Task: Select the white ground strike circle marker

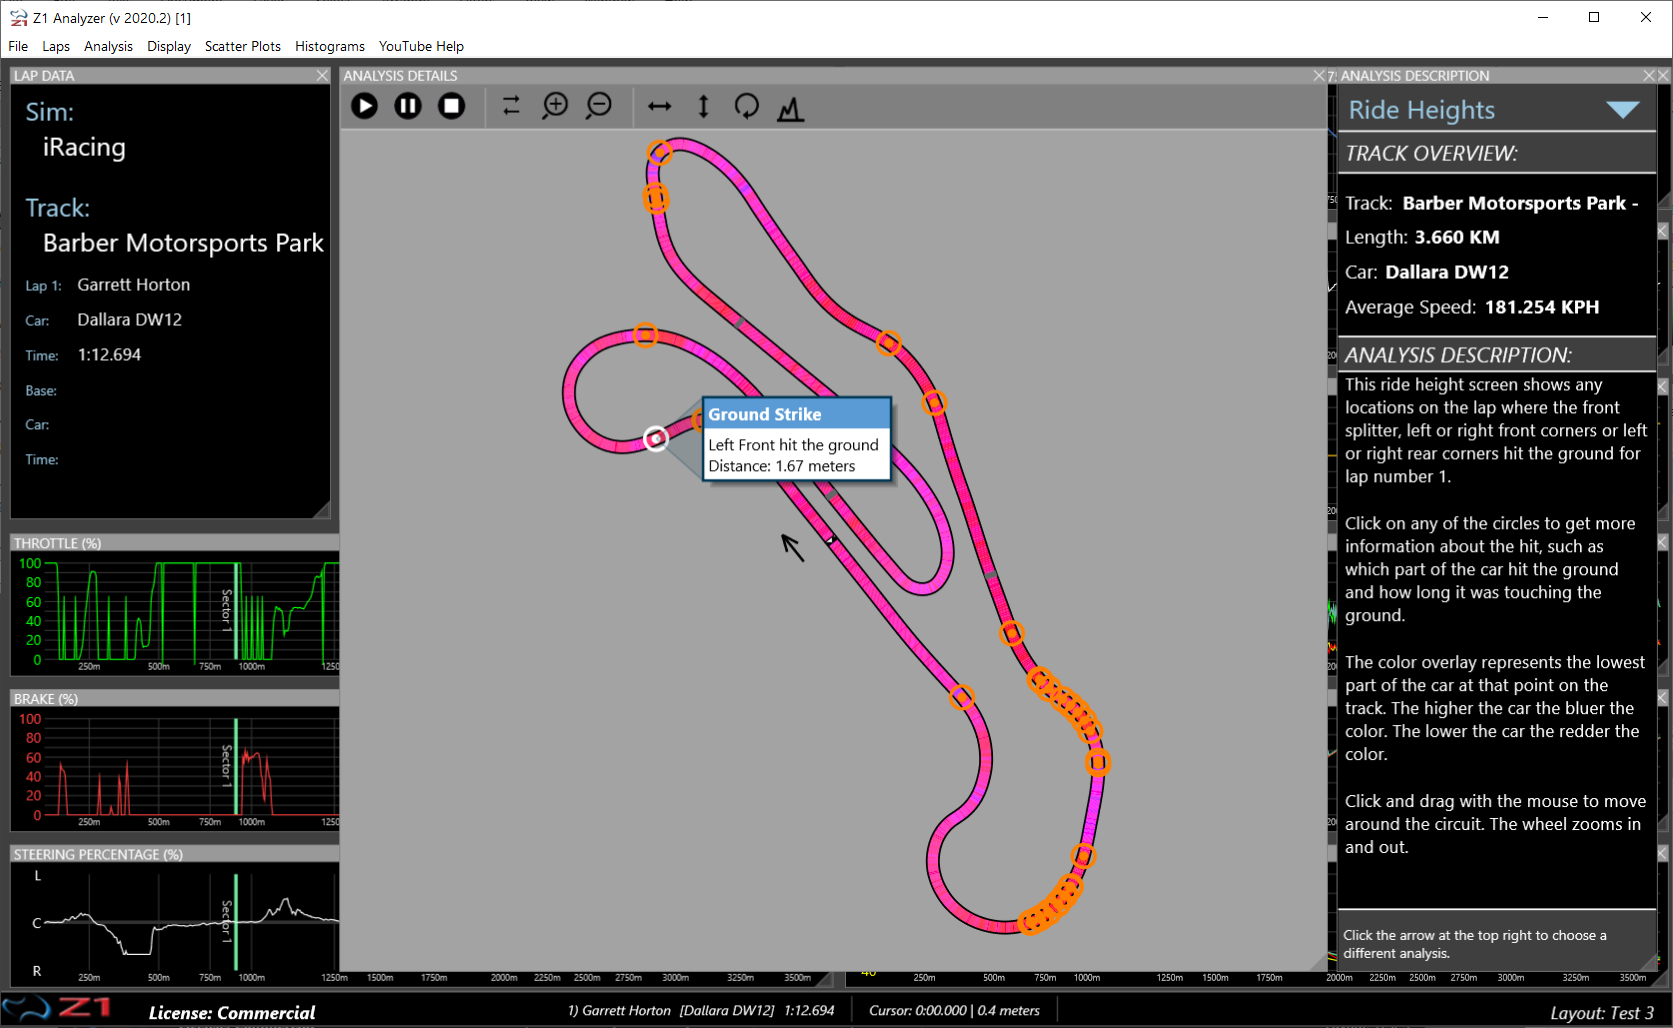Action: [656, 439]
